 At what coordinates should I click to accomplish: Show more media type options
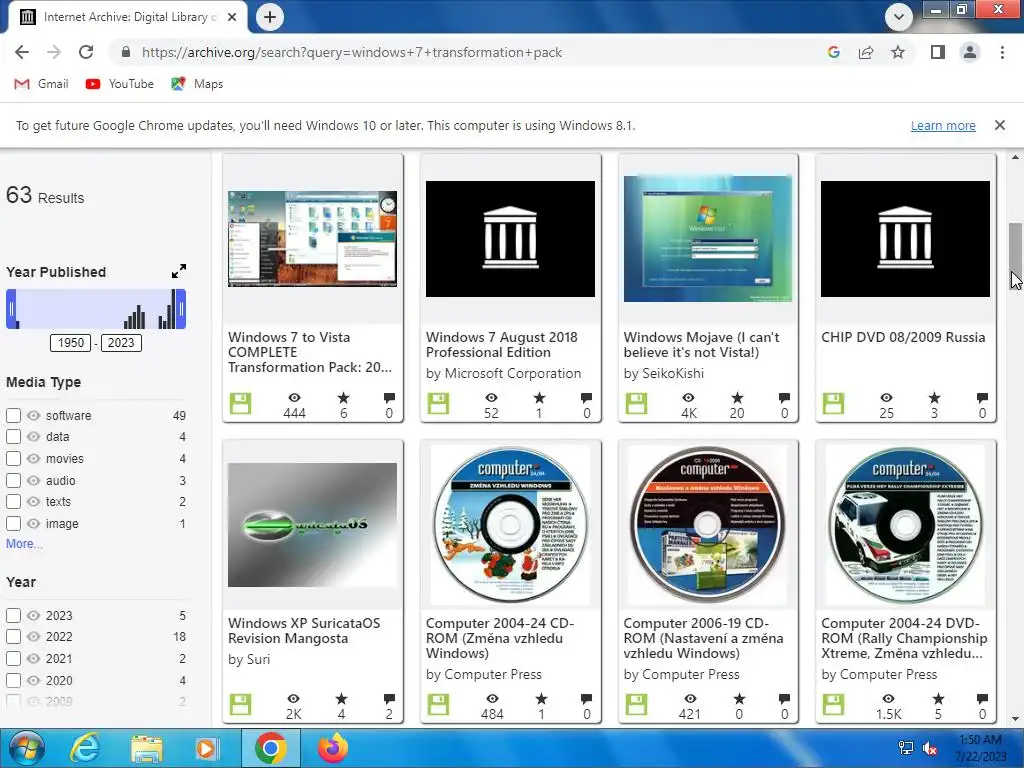pyautogui.click(x=24, y=543)
